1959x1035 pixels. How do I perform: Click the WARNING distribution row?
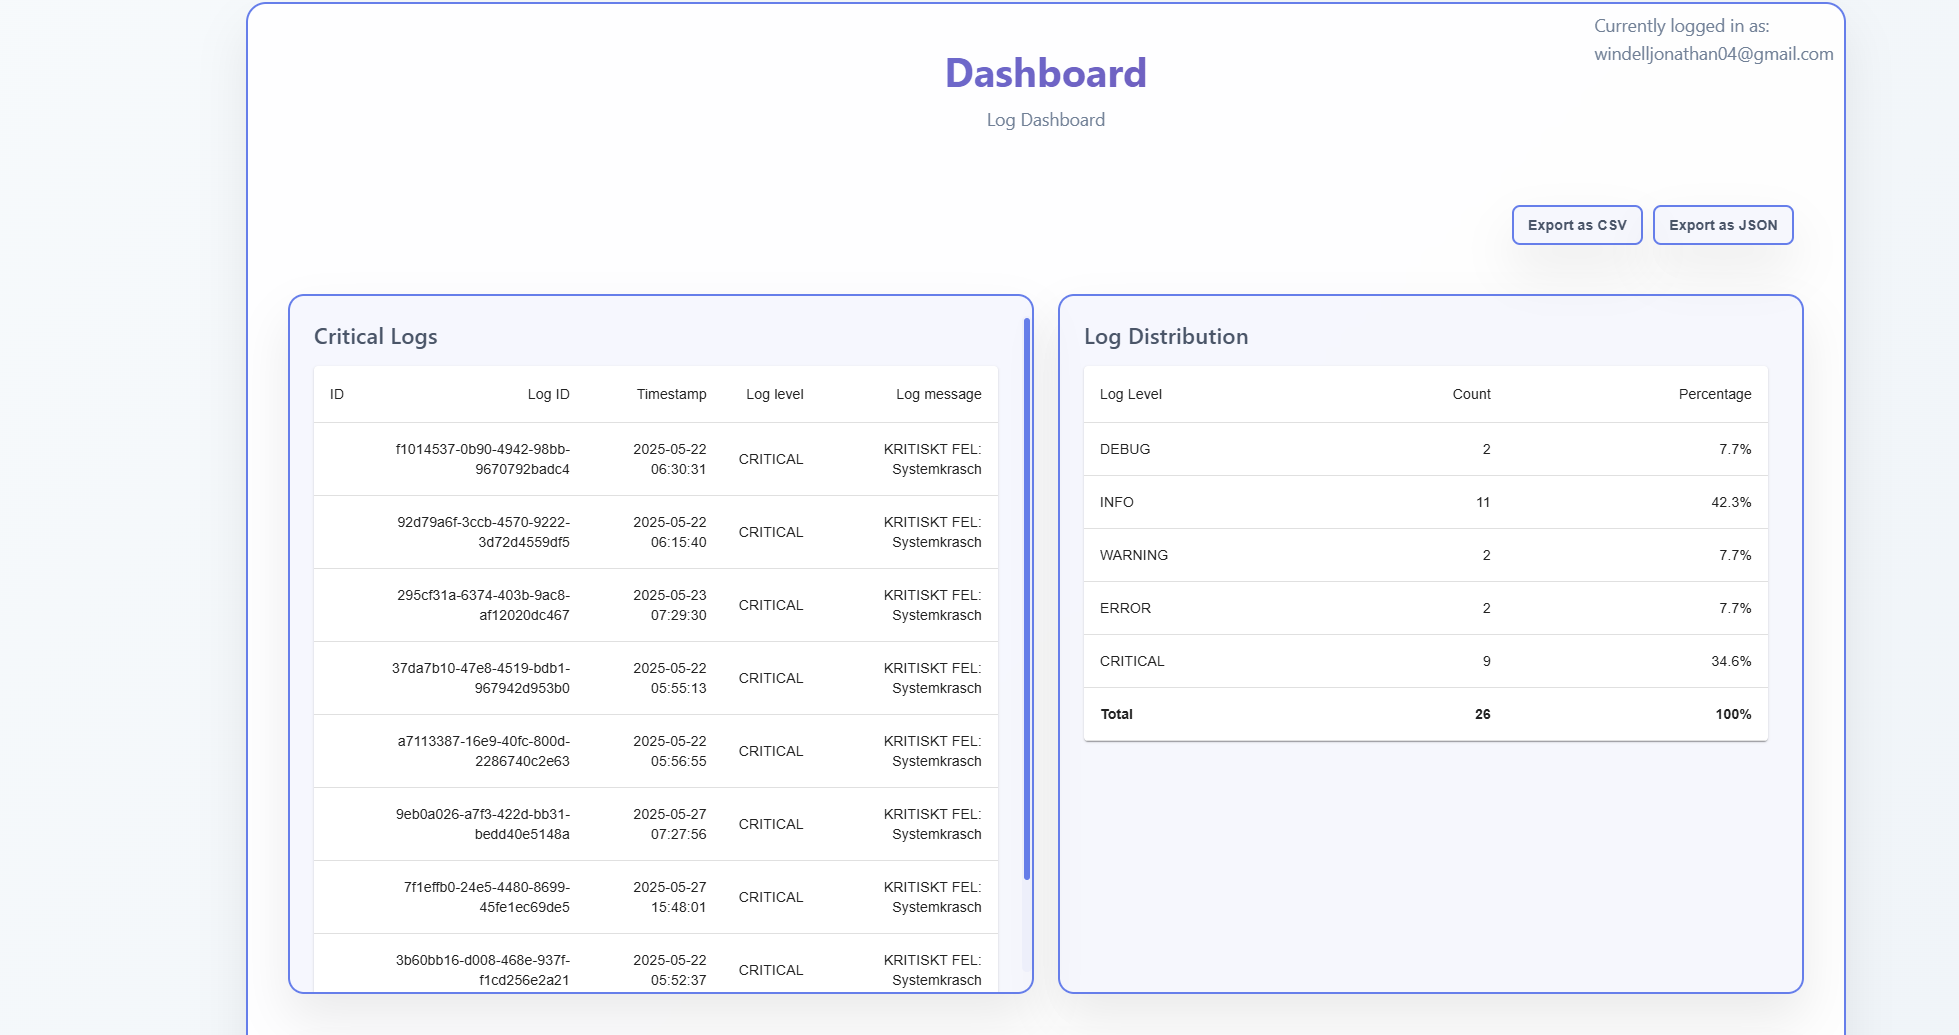pos(1424,555)
